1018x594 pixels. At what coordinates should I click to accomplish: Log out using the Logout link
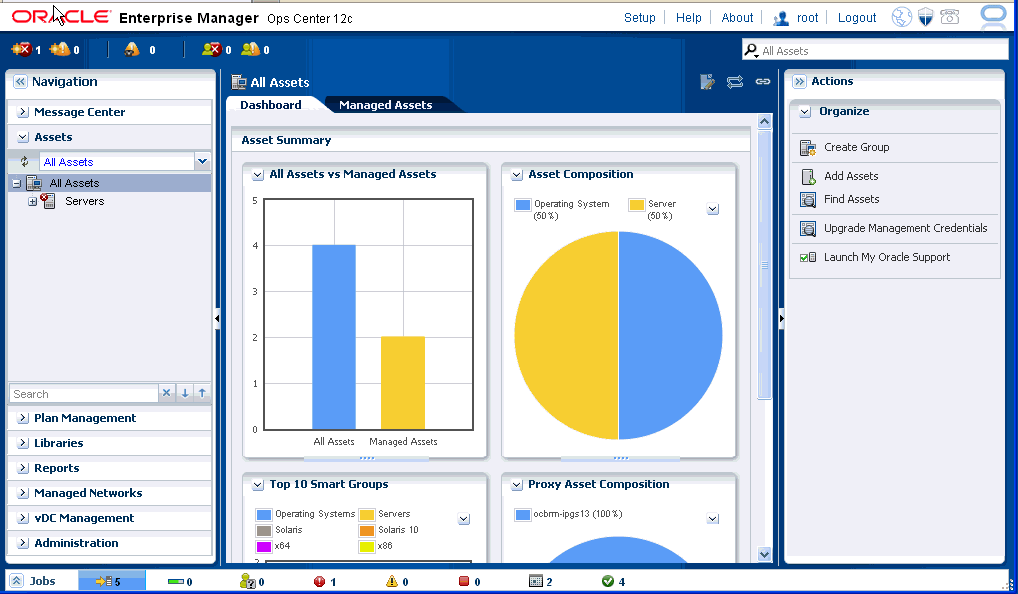856,18
